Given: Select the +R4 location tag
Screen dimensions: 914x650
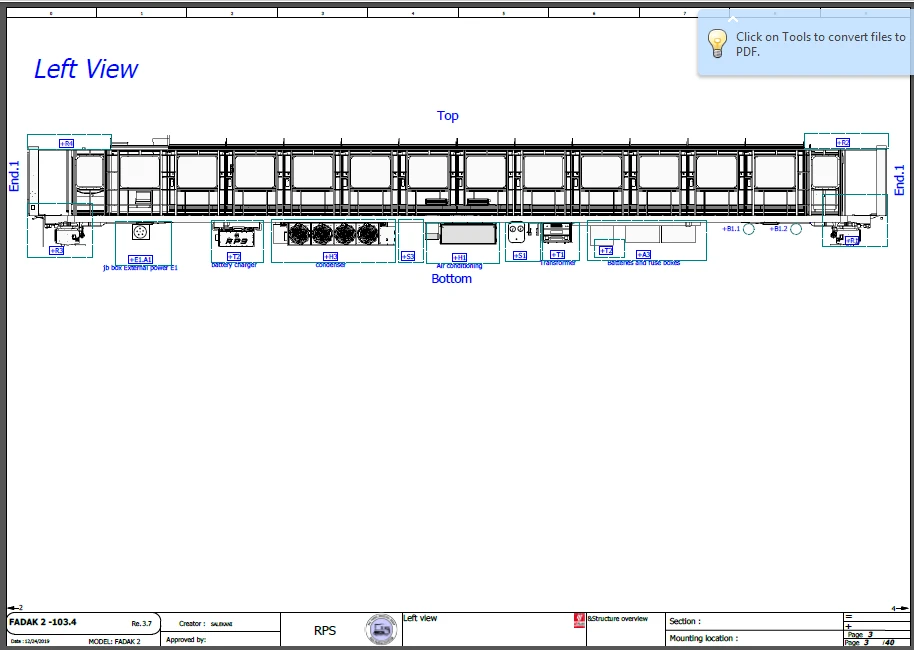Looking at the screenshot, I should coord(66,144).
